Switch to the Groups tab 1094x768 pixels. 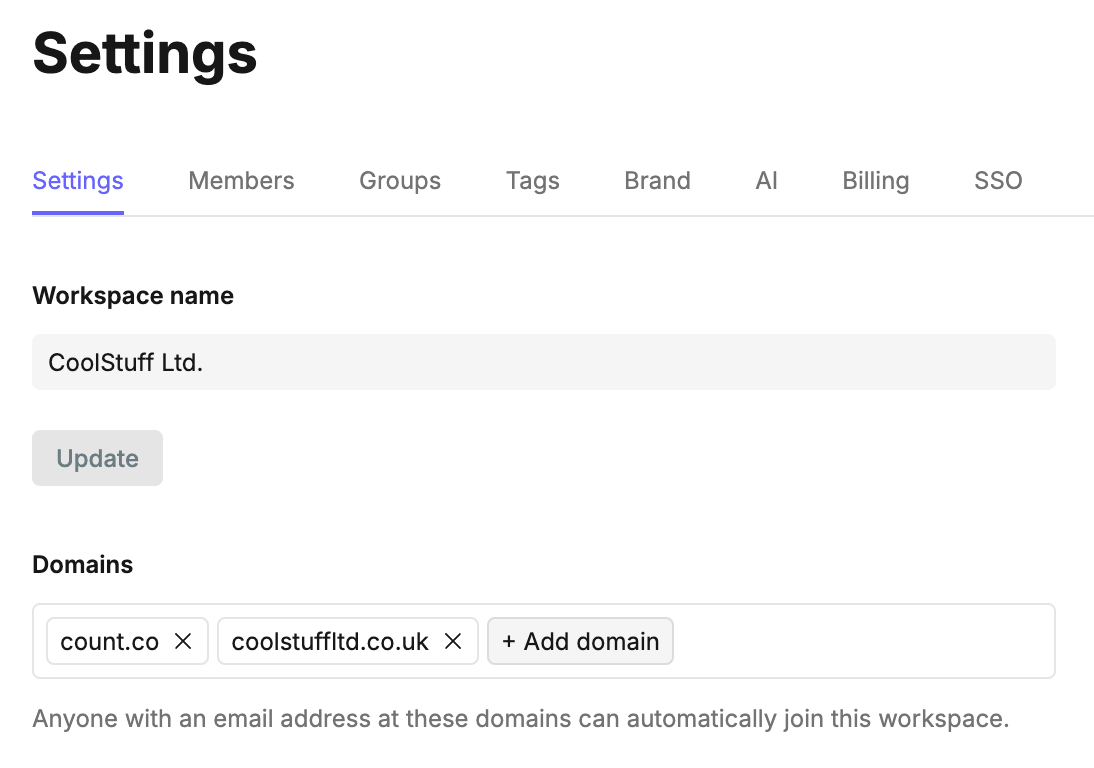(x=400, y=181)
